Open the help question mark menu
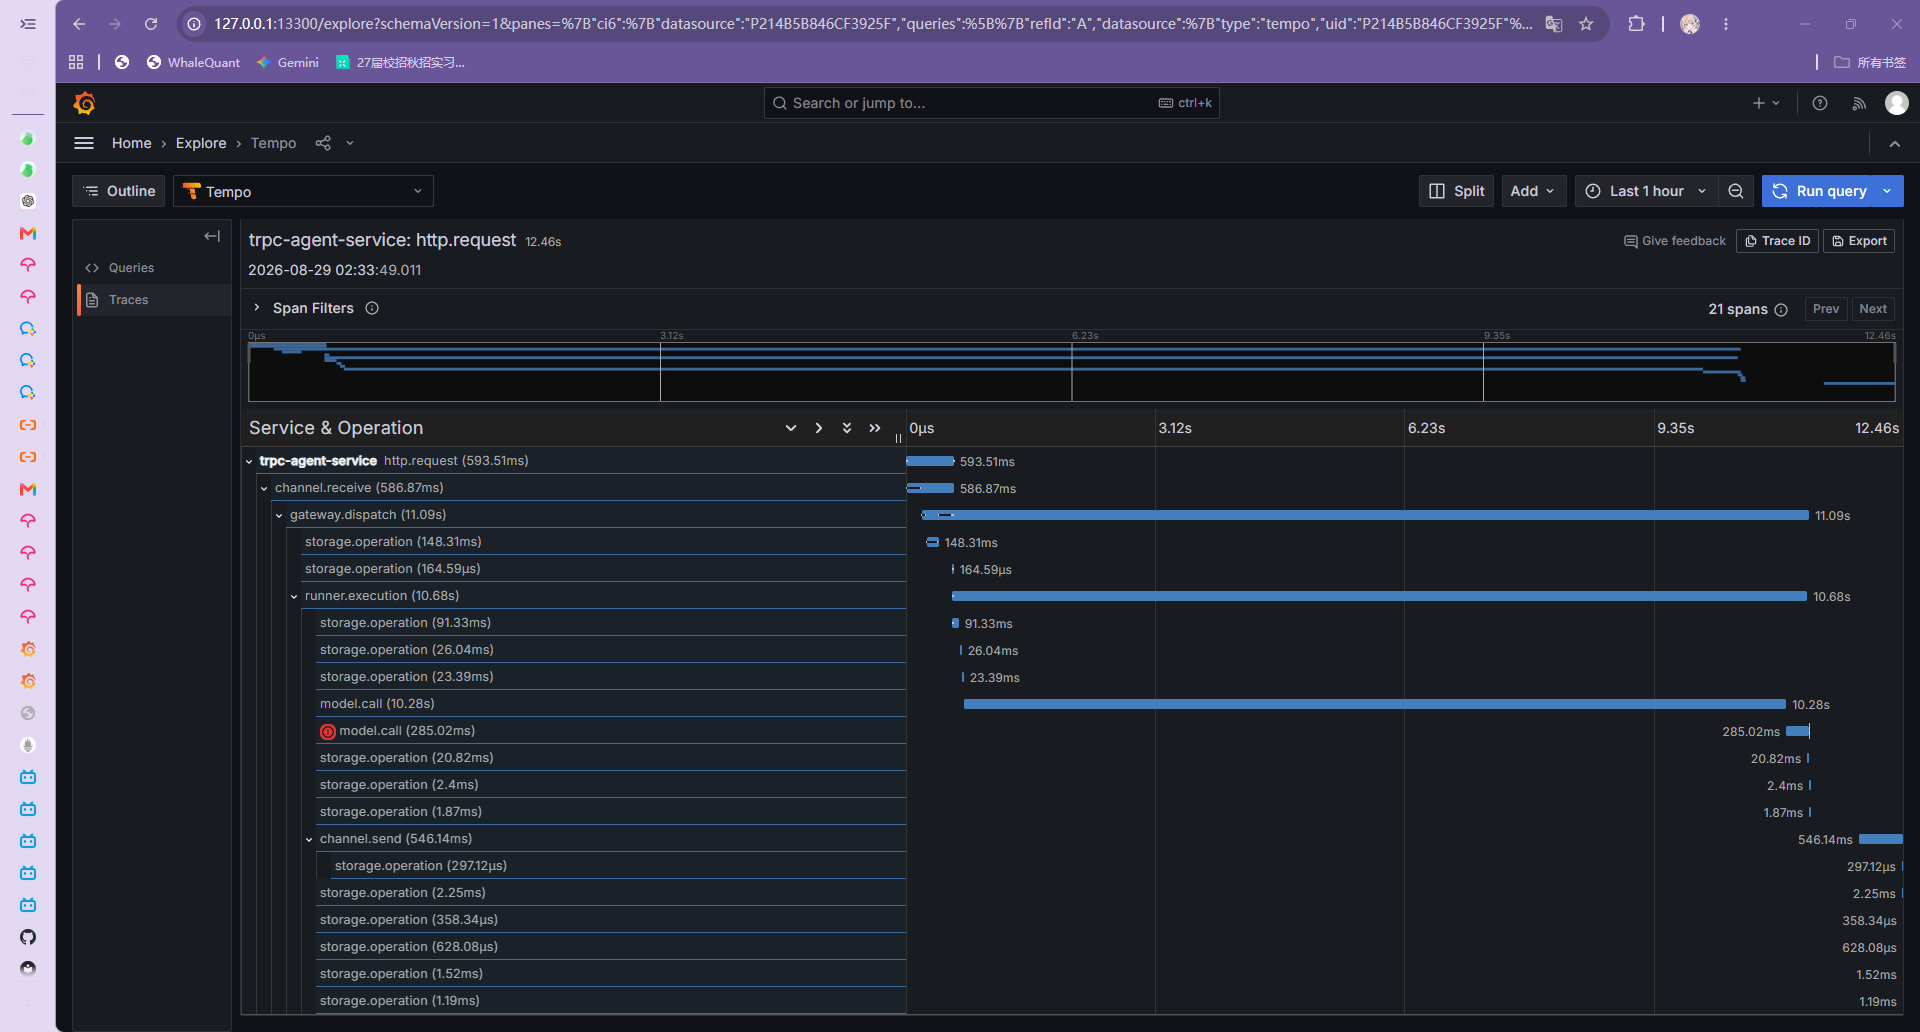 tap(1820, 103)
